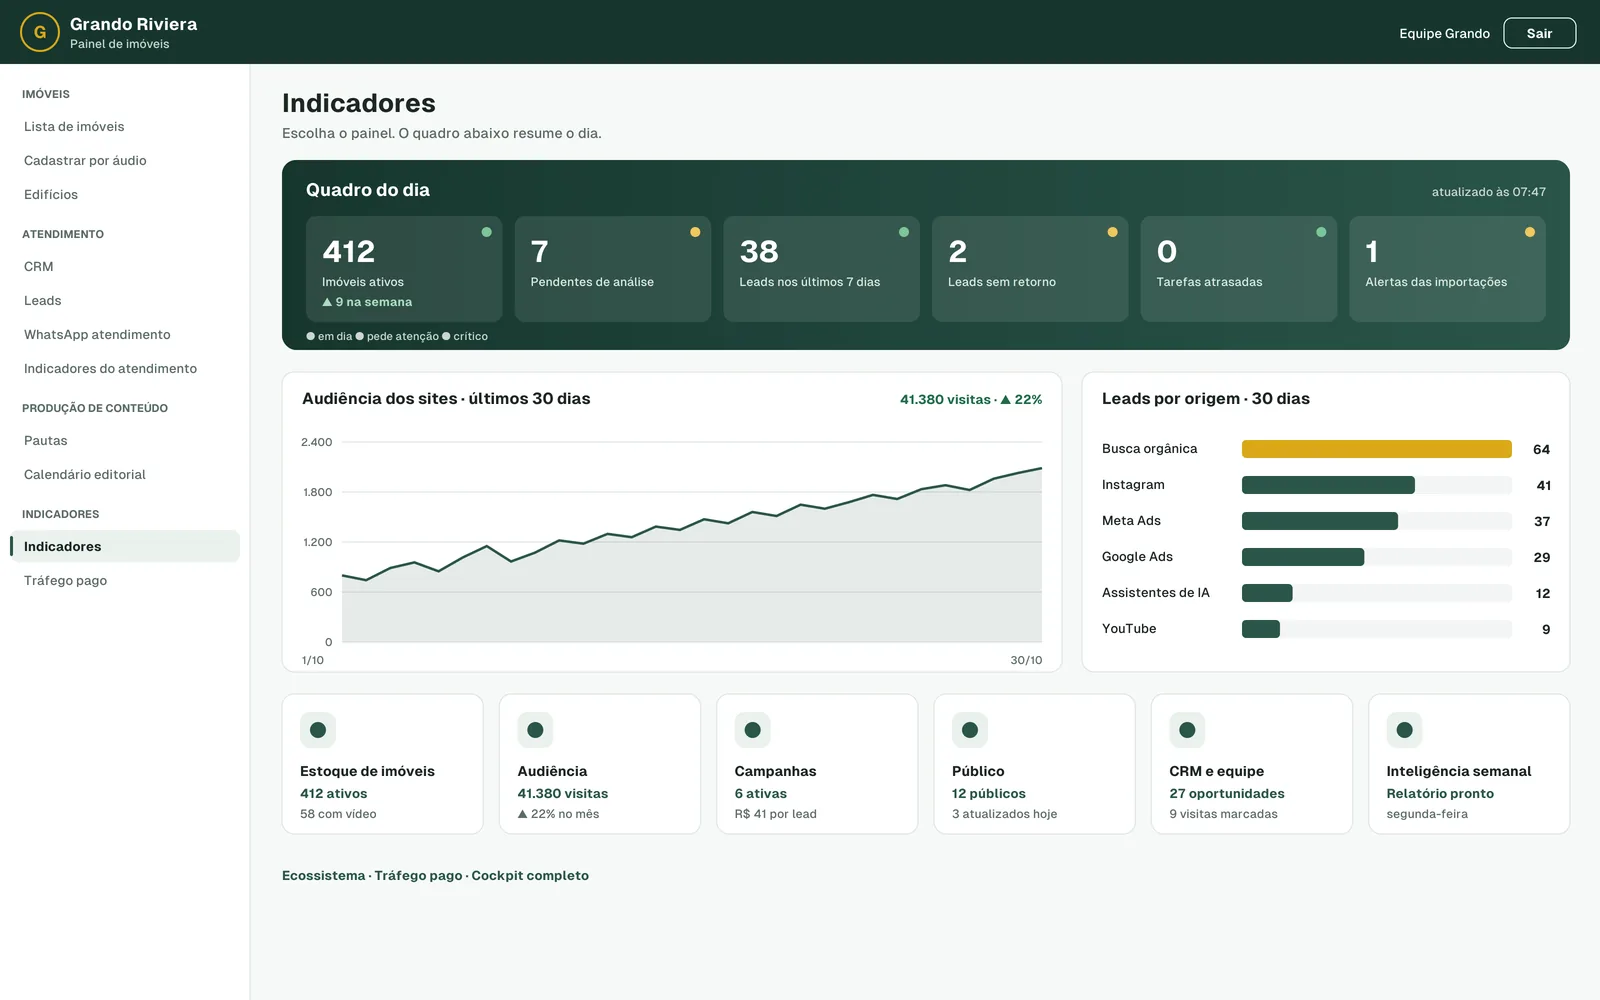
Task: Click 'Equipe Grando' user label
Action: [1444, 33]
